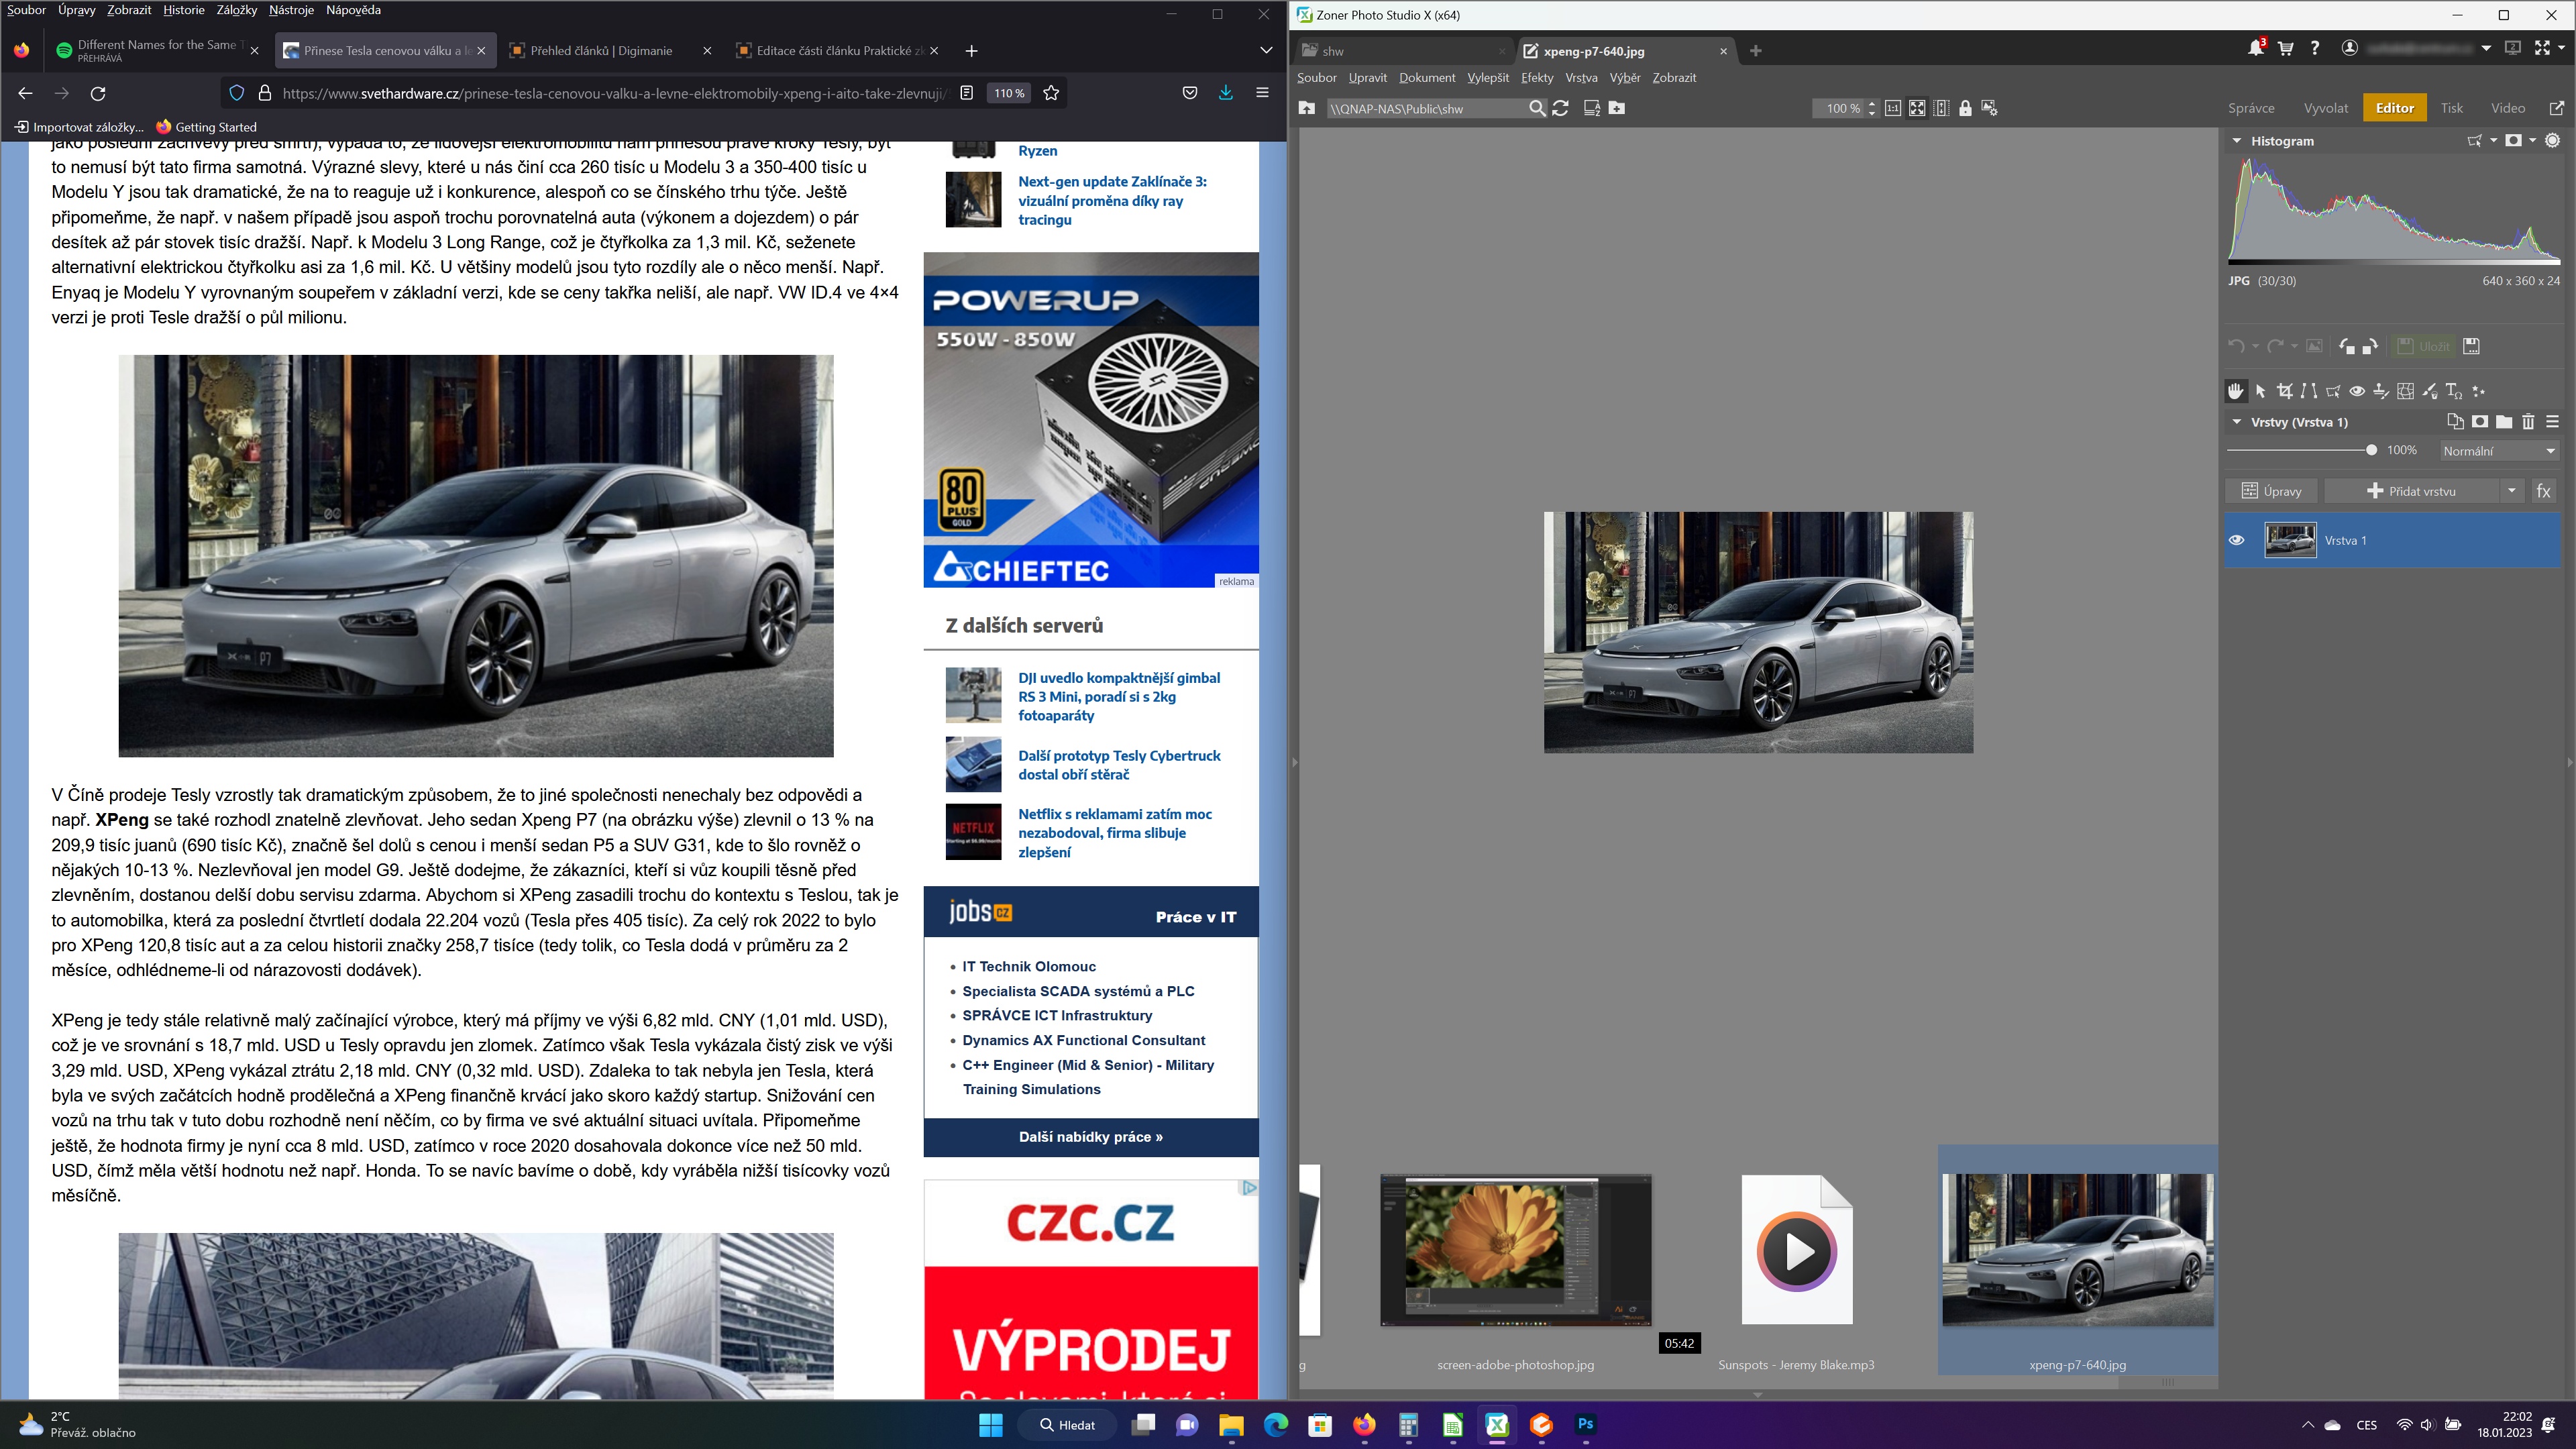Rotate image left using rotate icon
The image size is (2576, 1449).
tap(2346, 346)
